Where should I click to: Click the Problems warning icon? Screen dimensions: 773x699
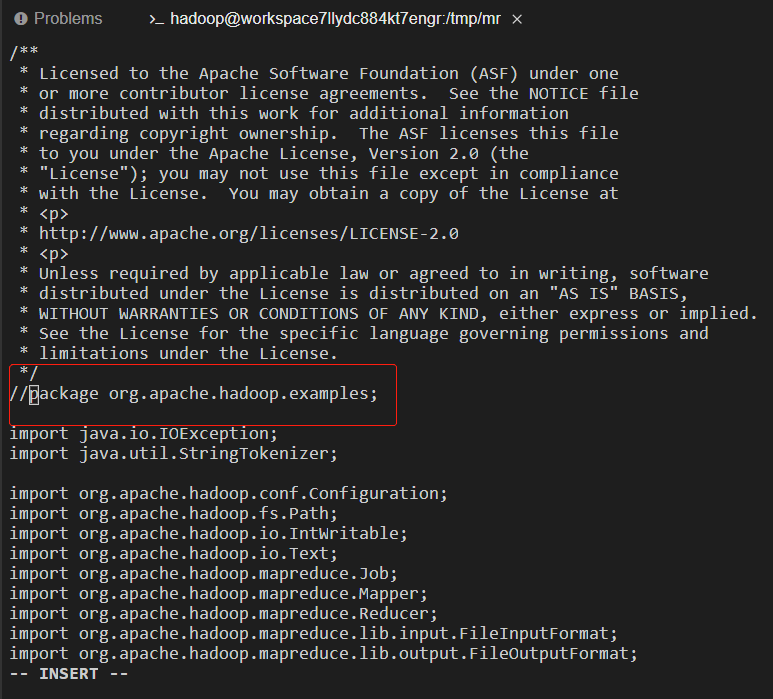click(x=21, y=19)
